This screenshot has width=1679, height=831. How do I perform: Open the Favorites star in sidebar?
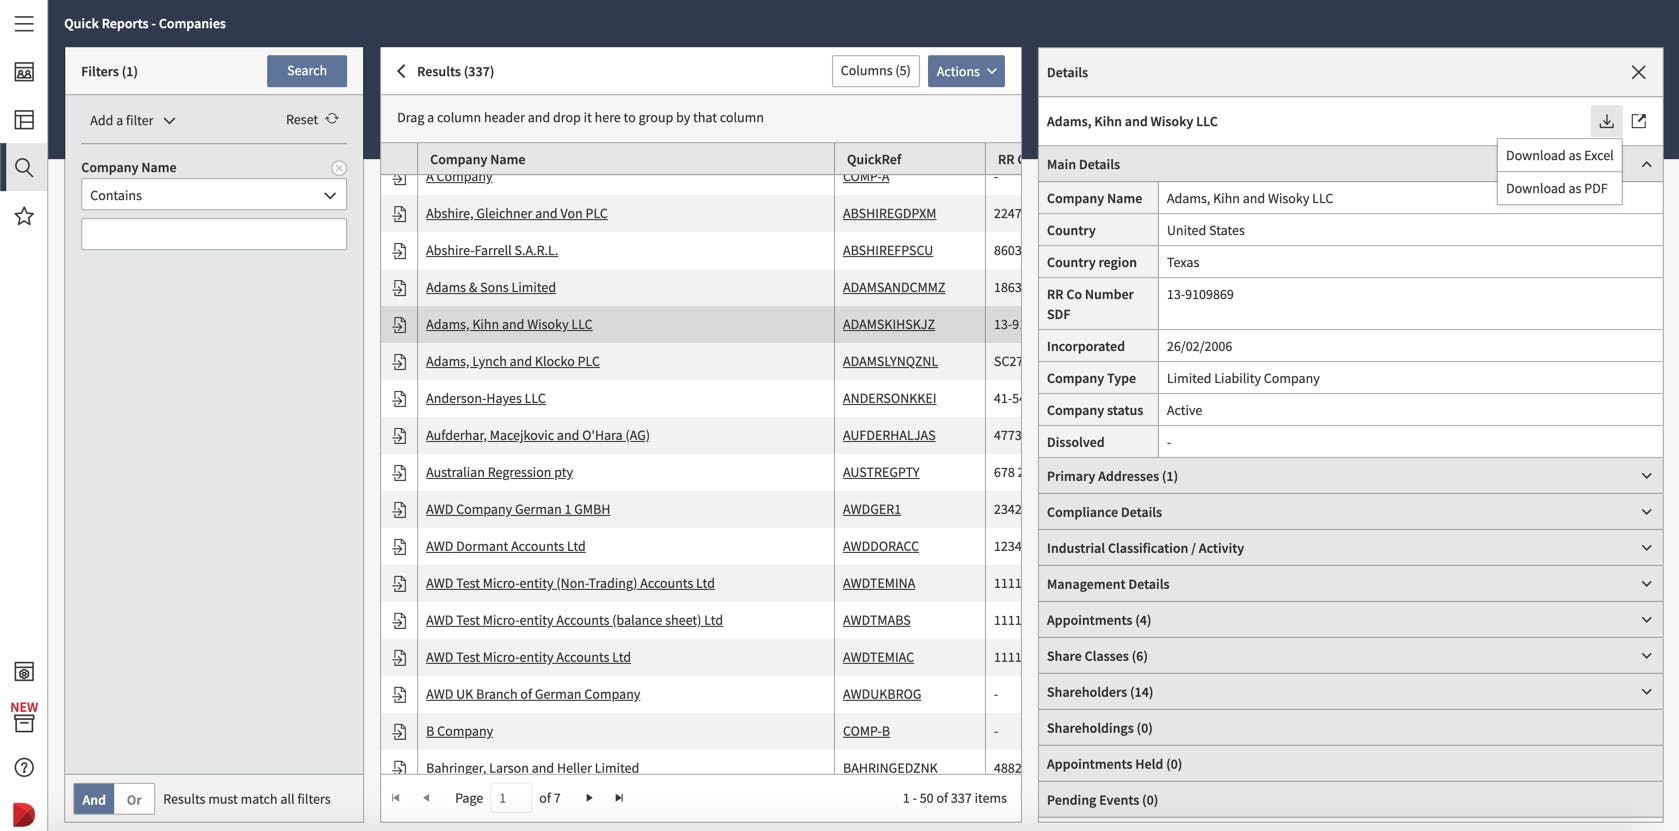(x=24, y=216)
